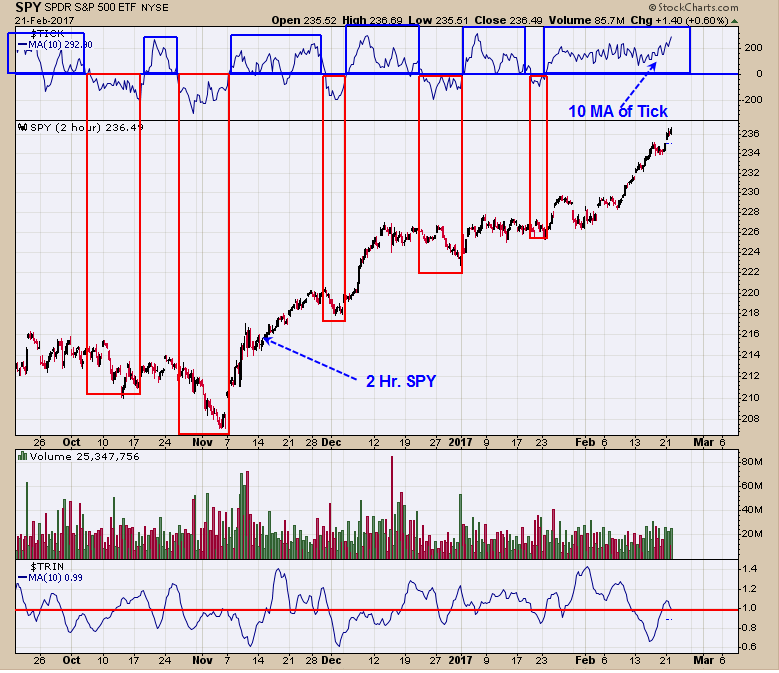Click Mar on the $TRIN panel date axis
The width and height of the screenshot is (779, 673).
pos(703,660)
